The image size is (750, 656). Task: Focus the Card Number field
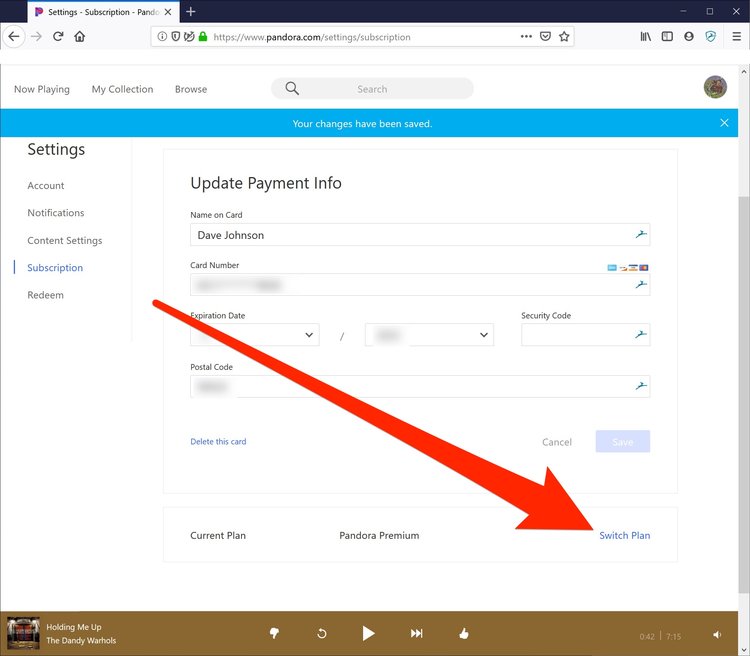coord(420,285)
